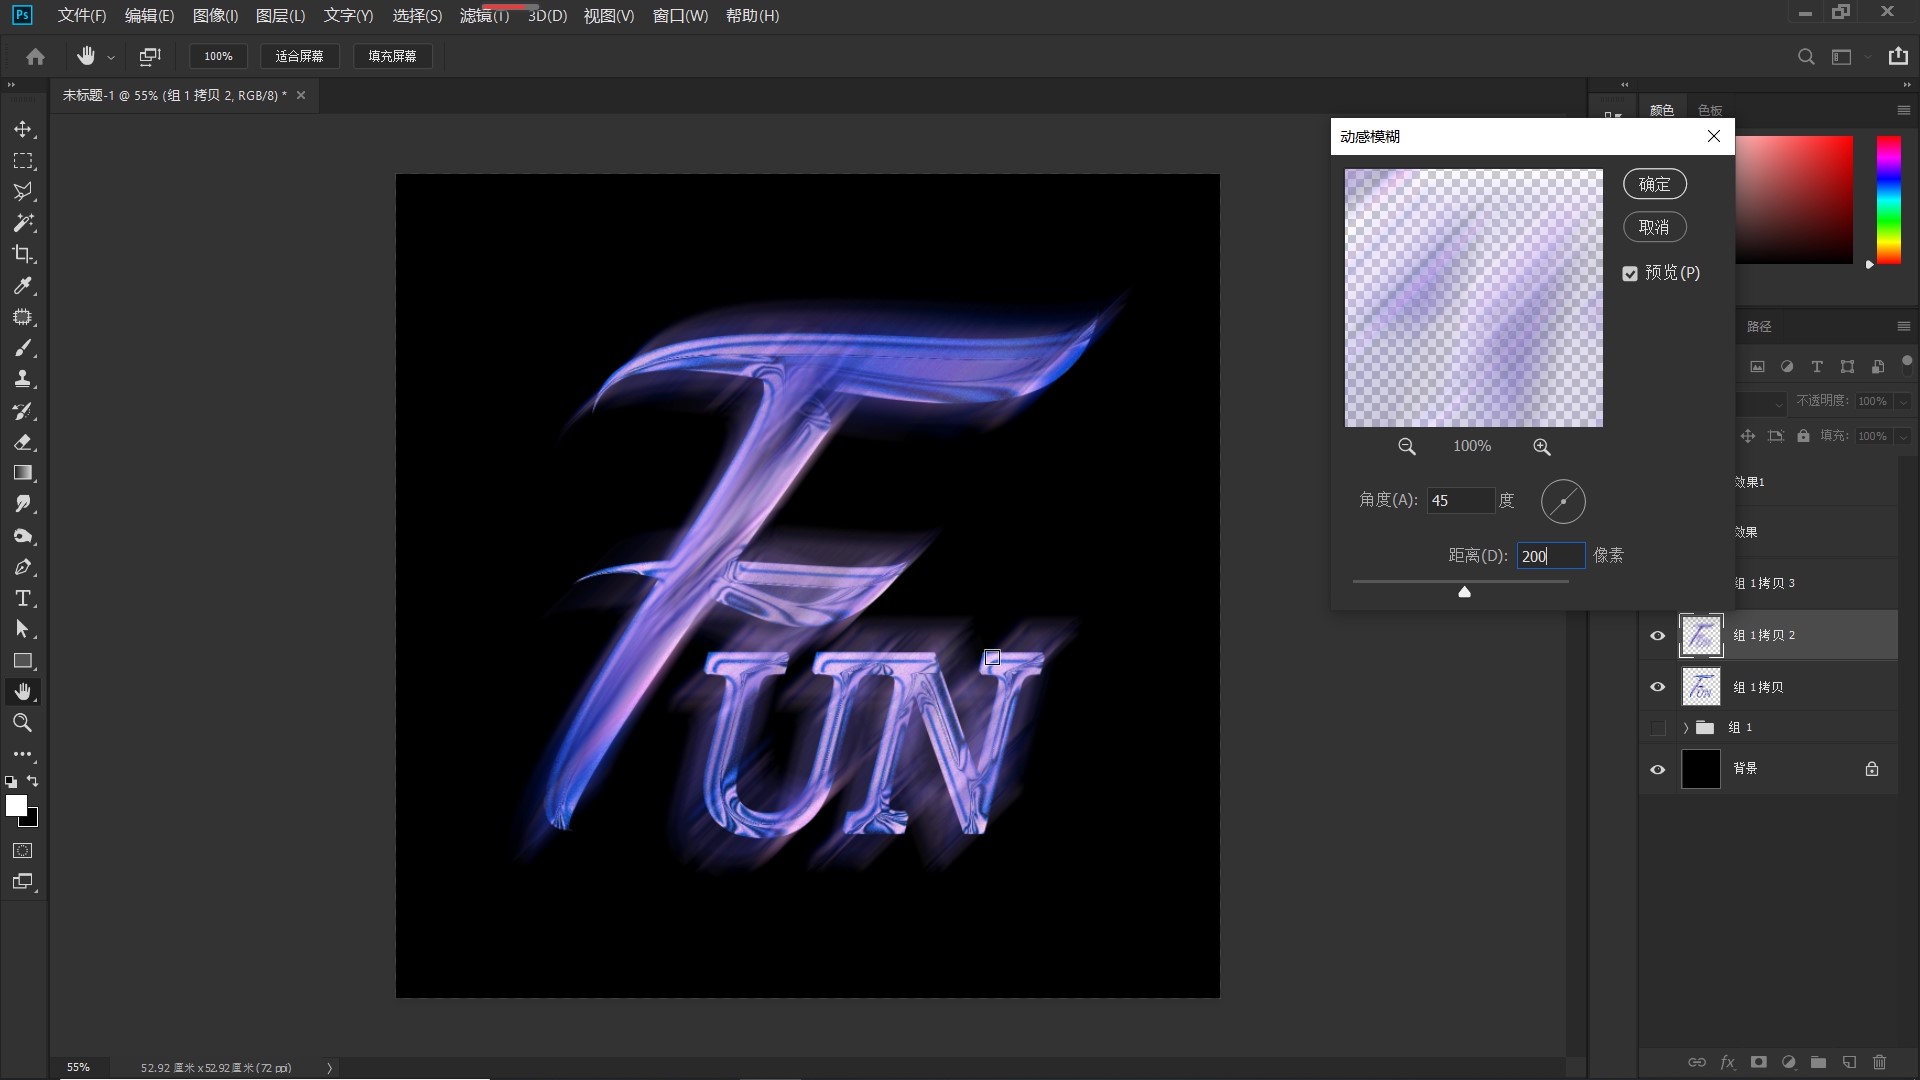Open the fill 填充 dropdown arrow
Image resolution: width=1920 pixels, height=1080 pixels.
1902,436
